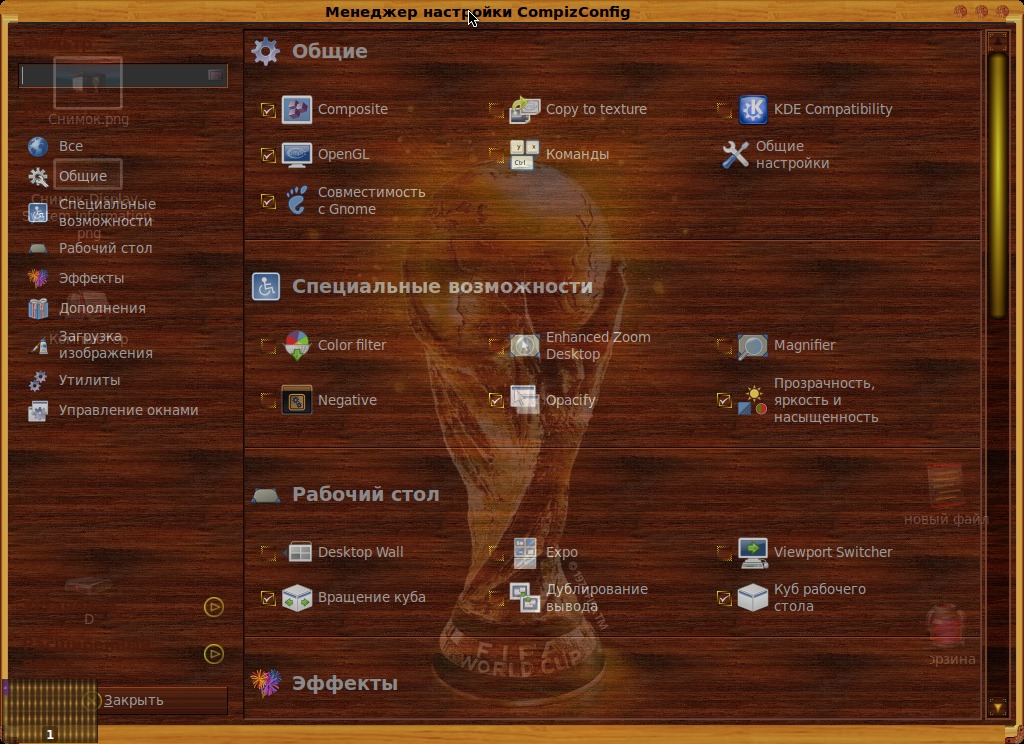Enable the Desktop Wall checkbox

click(x=268, y=553)
